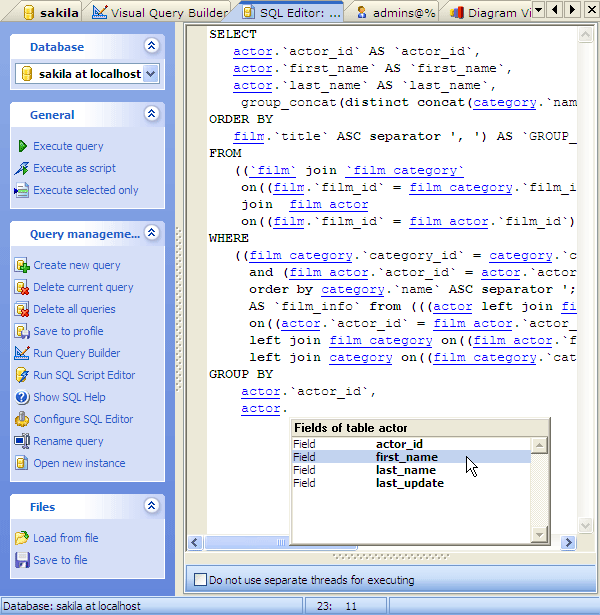Click the Create new query link
Image resolution: width=600 pixels, height=615 pixels.
click(77, 265)
